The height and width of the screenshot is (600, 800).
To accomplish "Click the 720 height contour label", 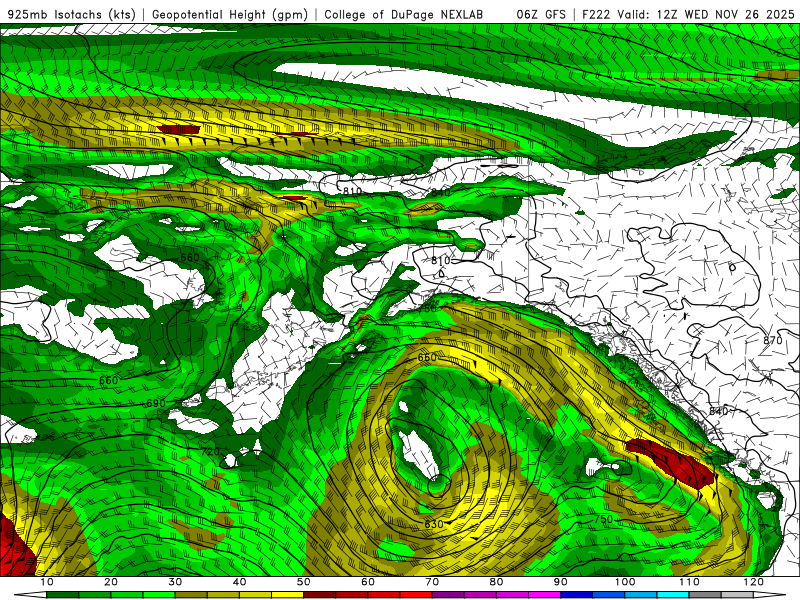I will (210, 451).
